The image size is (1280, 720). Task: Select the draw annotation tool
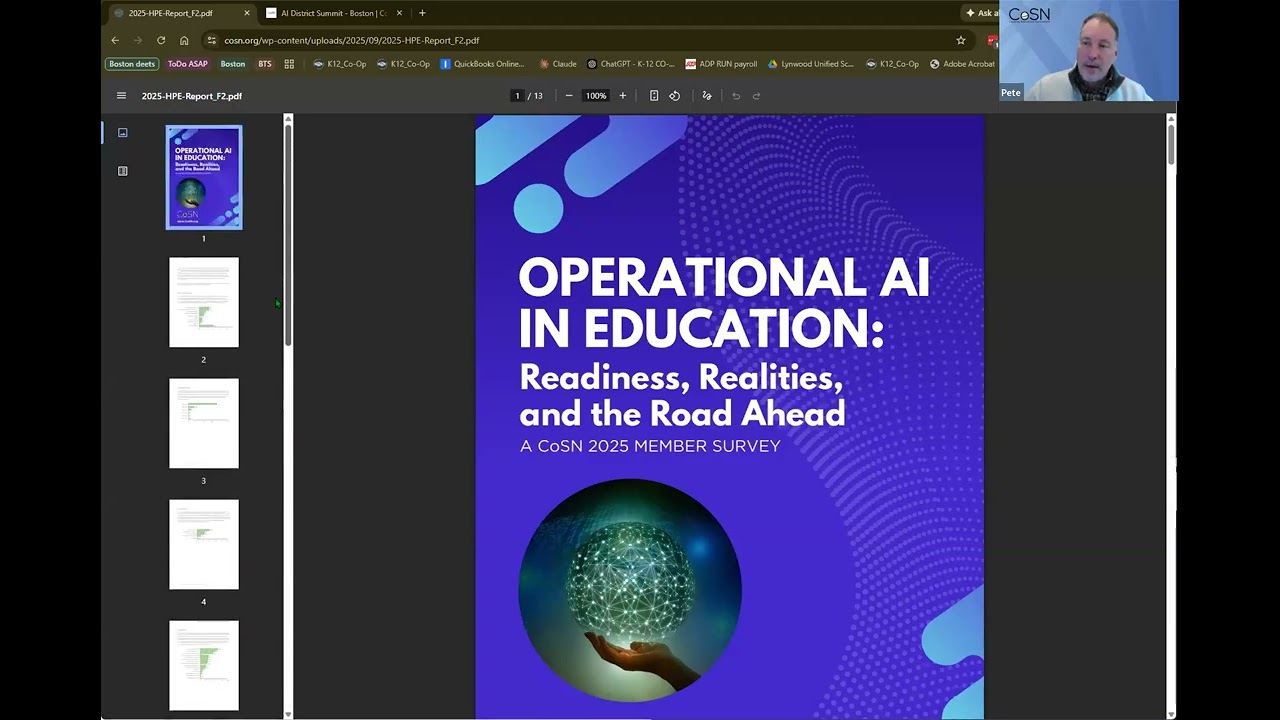tap(707, 96)
